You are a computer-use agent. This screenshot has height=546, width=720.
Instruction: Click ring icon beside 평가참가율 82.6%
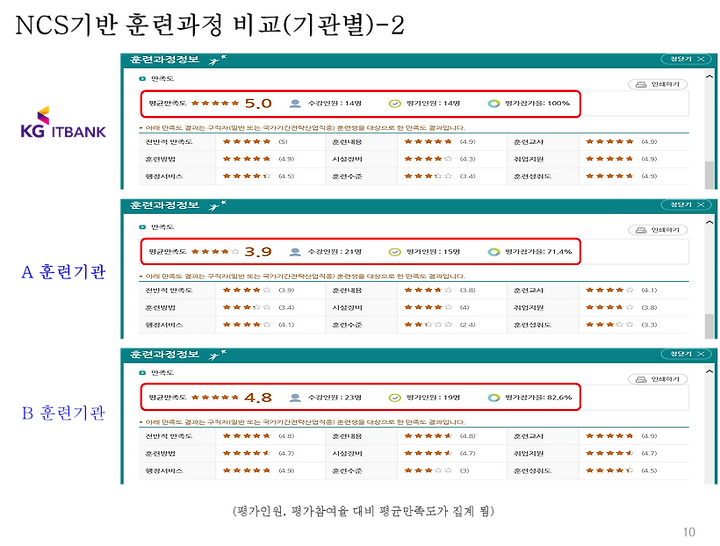pyautogui.click(x=494, y=397)
